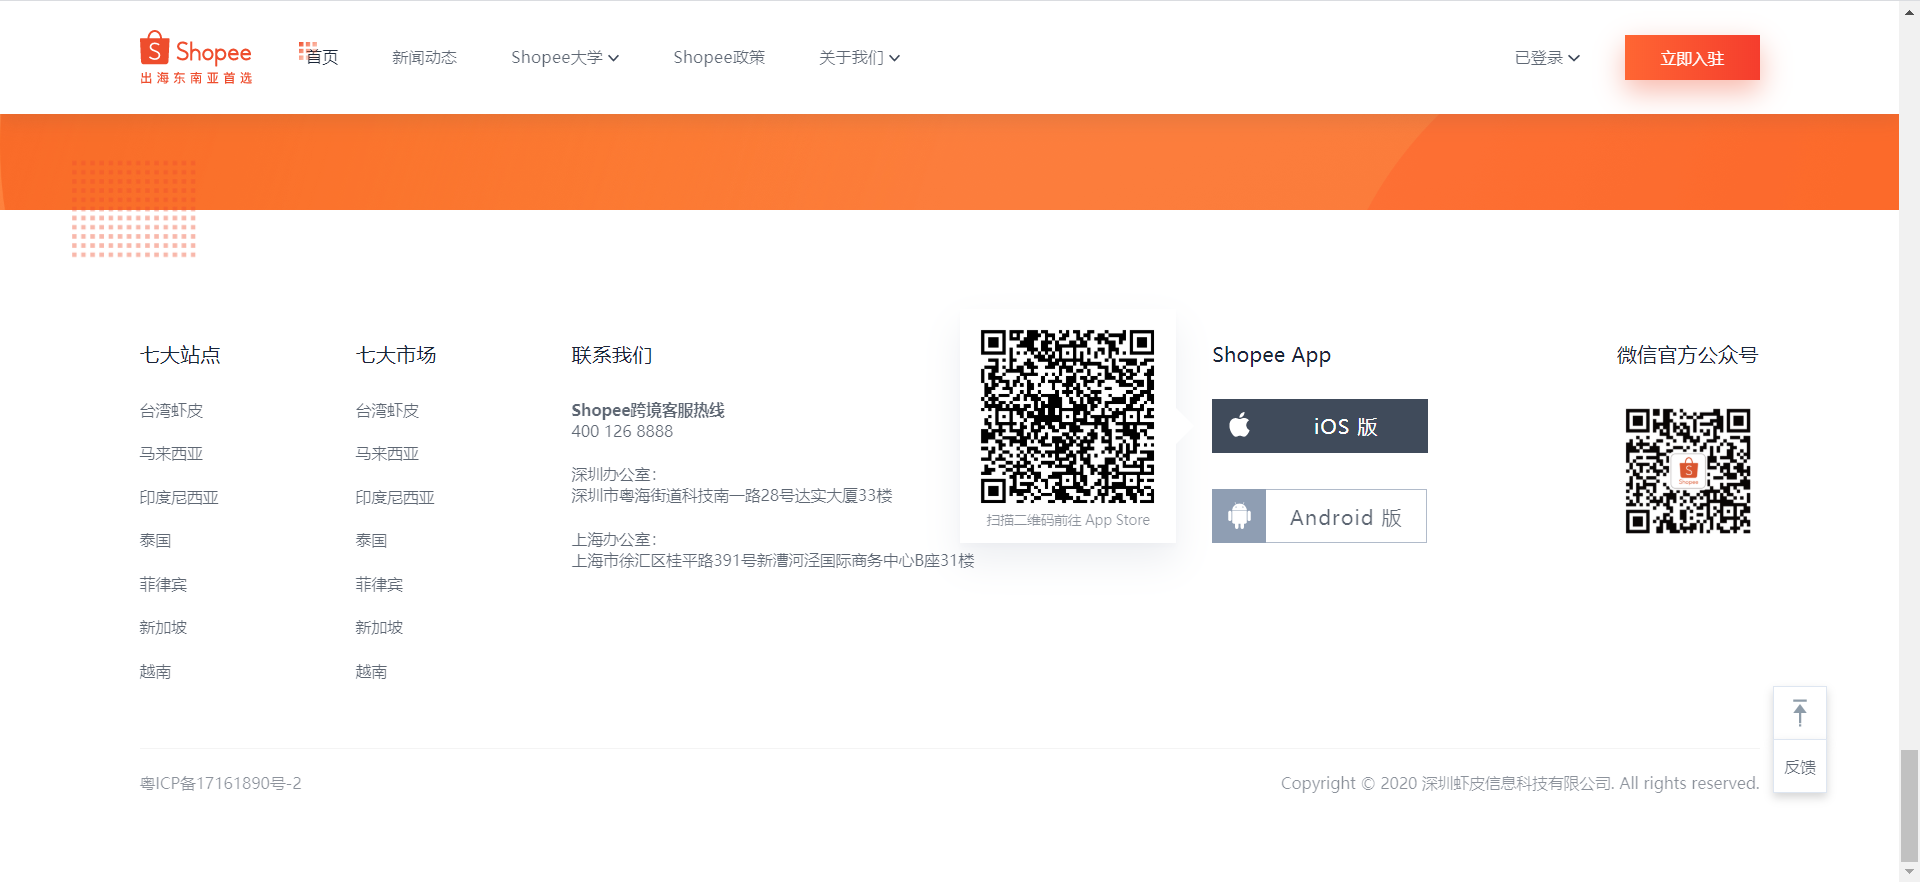Click the 联系我们 heading
The width and height of the screenshot is (1920, 882).
click(612, 355)
